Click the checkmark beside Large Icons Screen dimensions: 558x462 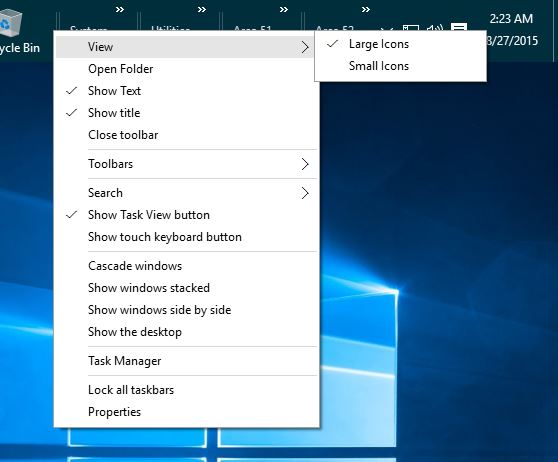coord(332,44)
